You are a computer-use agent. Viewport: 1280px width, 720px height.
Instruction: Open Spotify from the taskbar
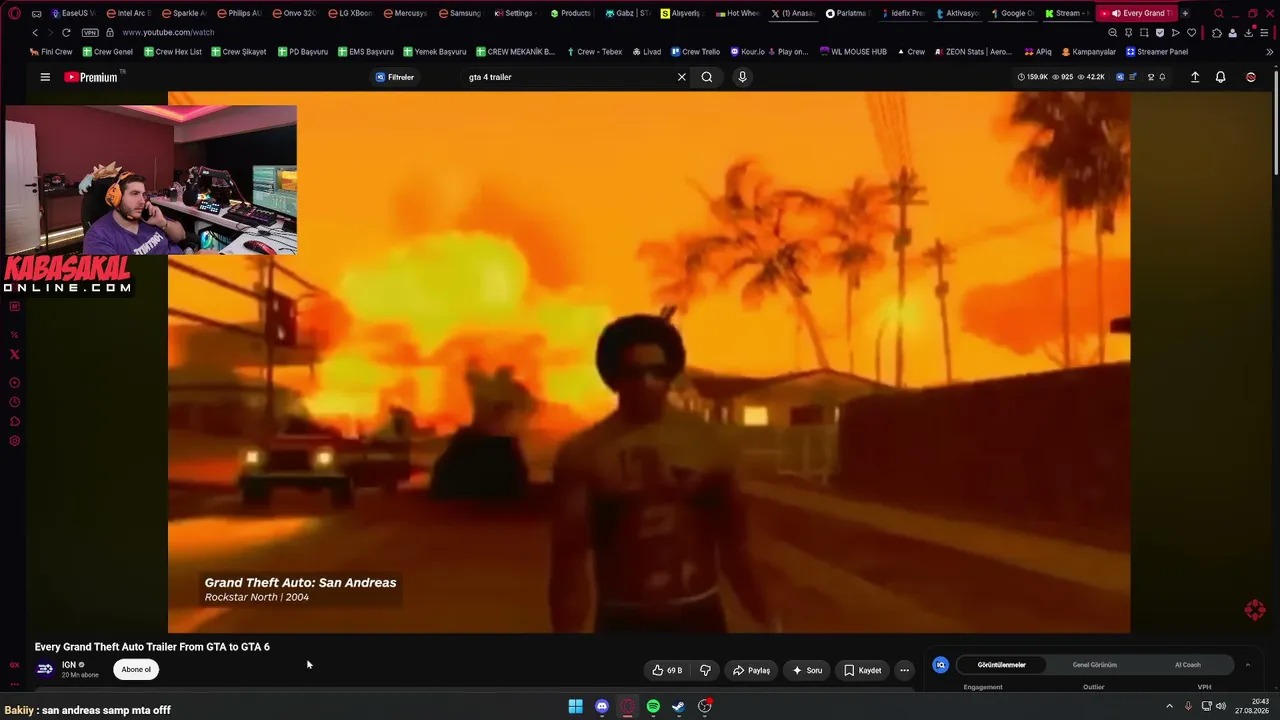(653, 706)
